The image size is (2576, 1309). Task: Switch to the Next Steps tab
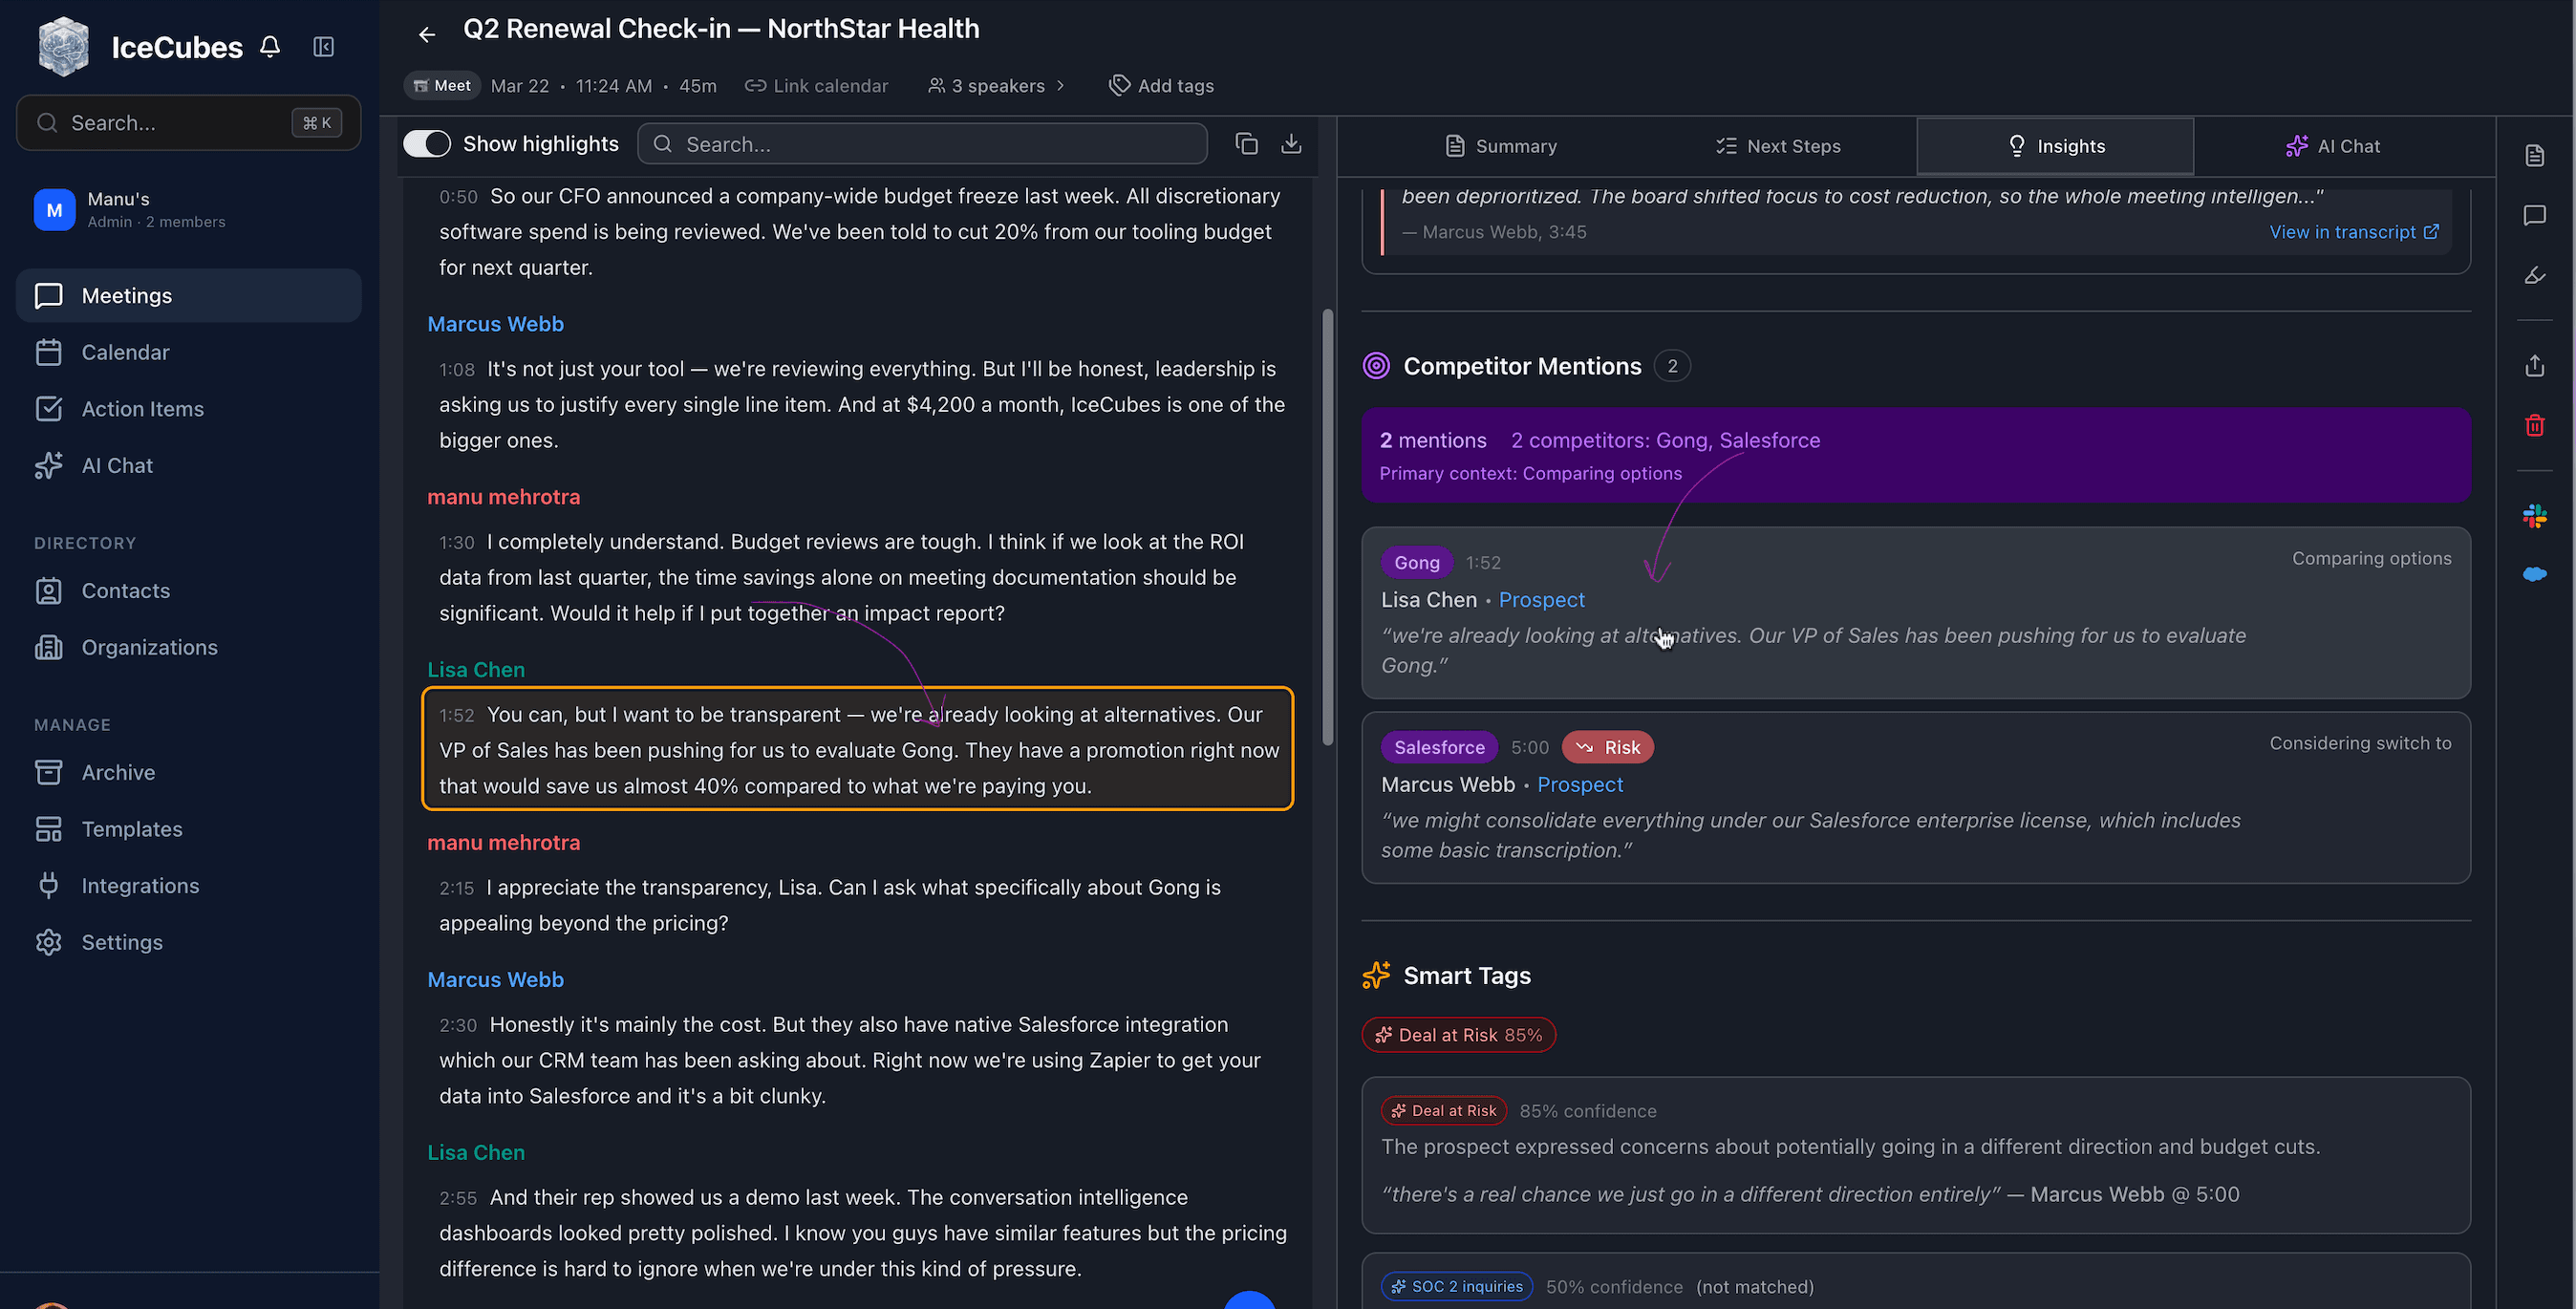tap(1779, 146)
